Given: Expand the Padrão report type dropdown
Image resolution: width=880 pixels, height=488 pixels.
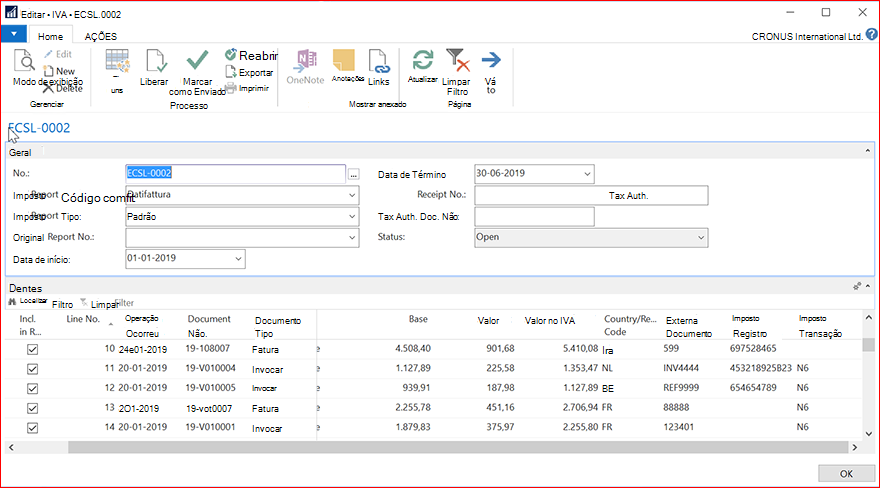Looking at the screenshot, I should [352, 217].
